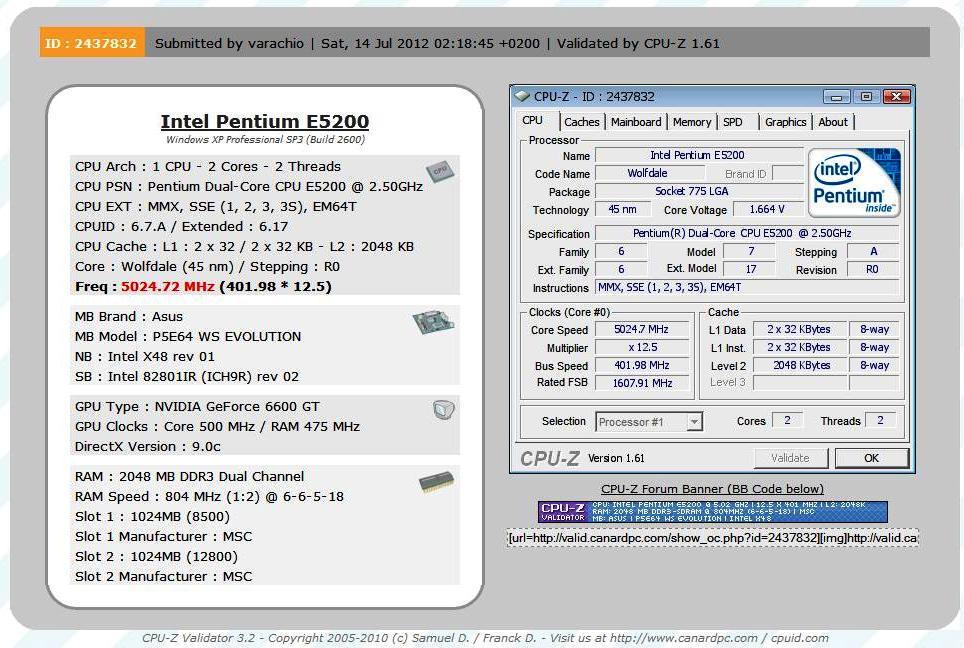964x648 pixels.
Task: Open the Memory tab
Action: point(692,122)
